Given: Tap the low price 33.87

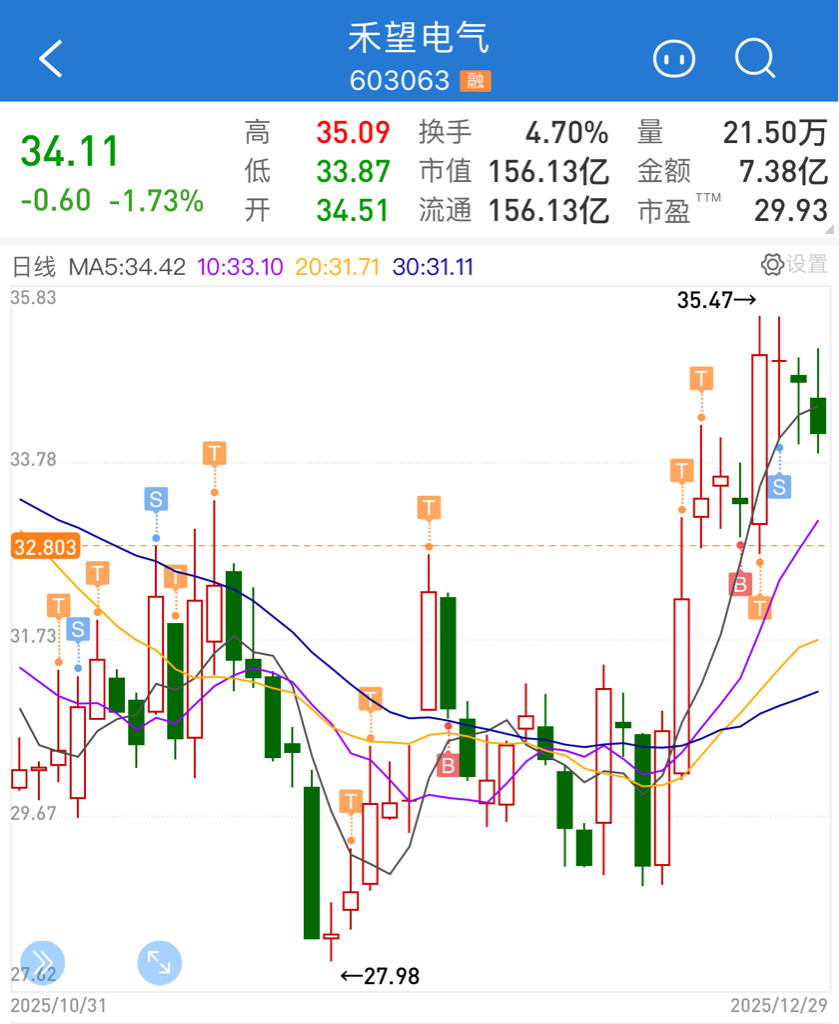Looking at the screenshot, I should click(353, 172).
